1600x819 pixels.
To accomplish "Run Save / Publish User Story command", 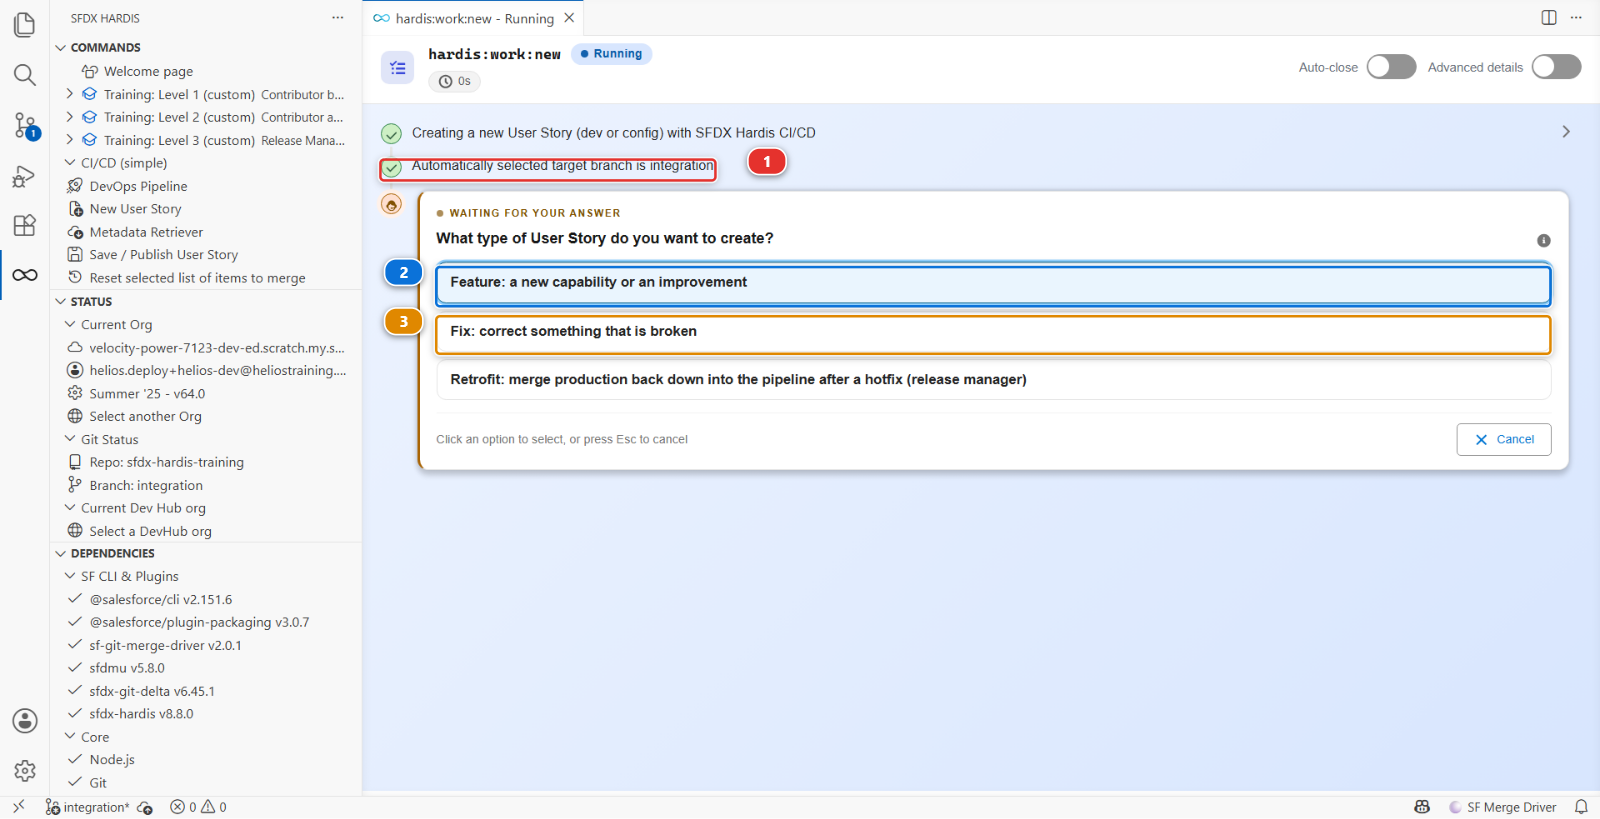I will pos(163,255).
